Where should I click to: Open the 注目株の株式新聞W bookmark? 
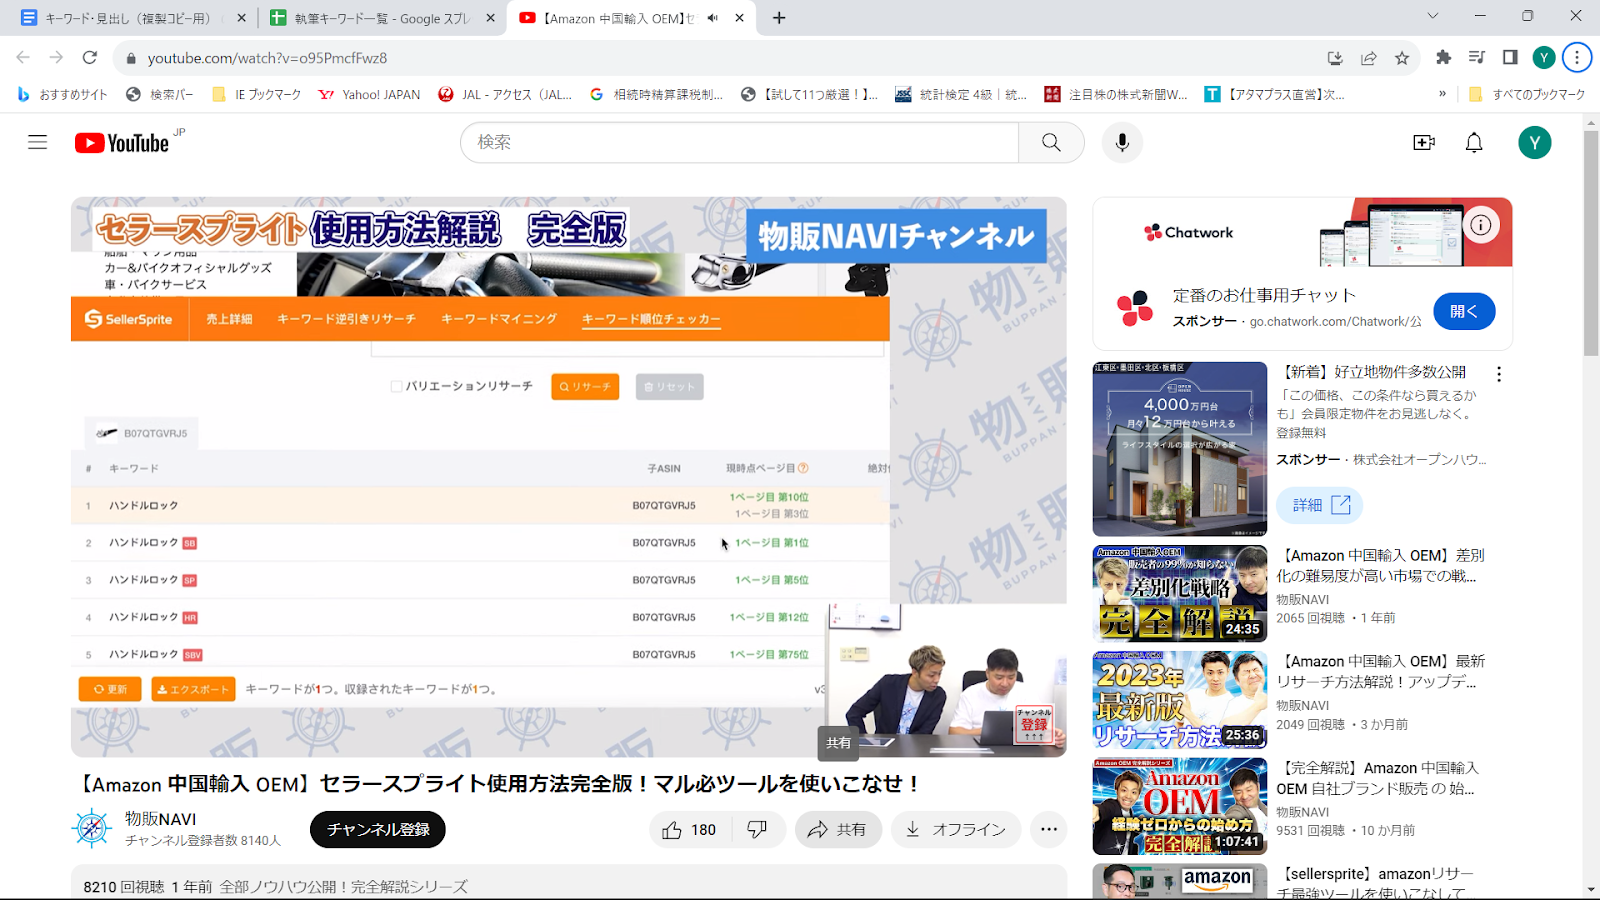[1116, 94]
